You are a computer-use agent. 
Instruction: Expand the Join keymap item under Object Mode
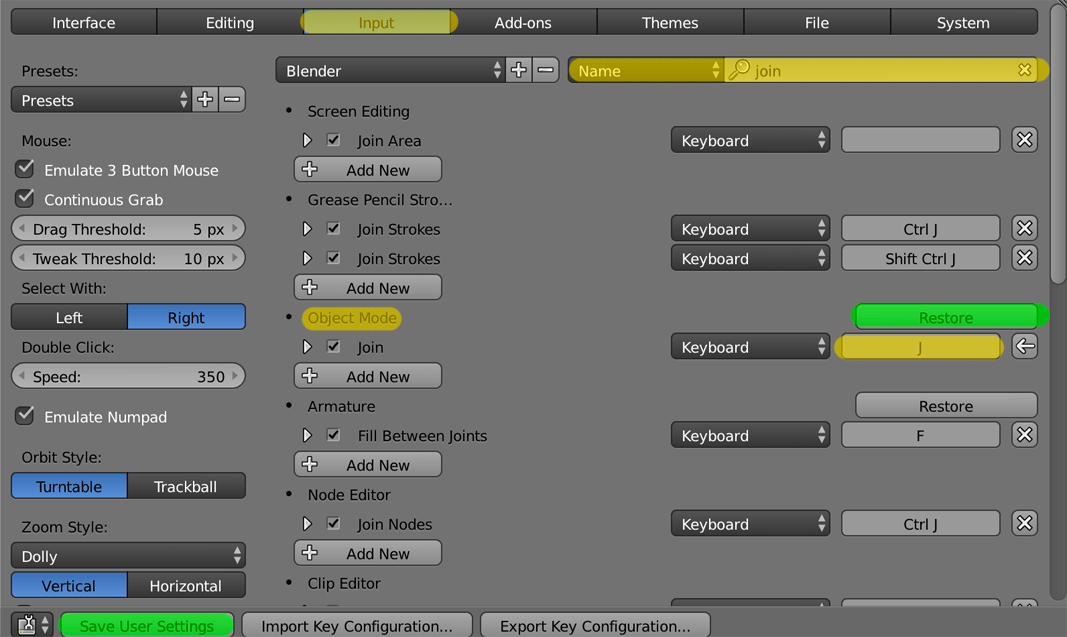click(308, 347)
